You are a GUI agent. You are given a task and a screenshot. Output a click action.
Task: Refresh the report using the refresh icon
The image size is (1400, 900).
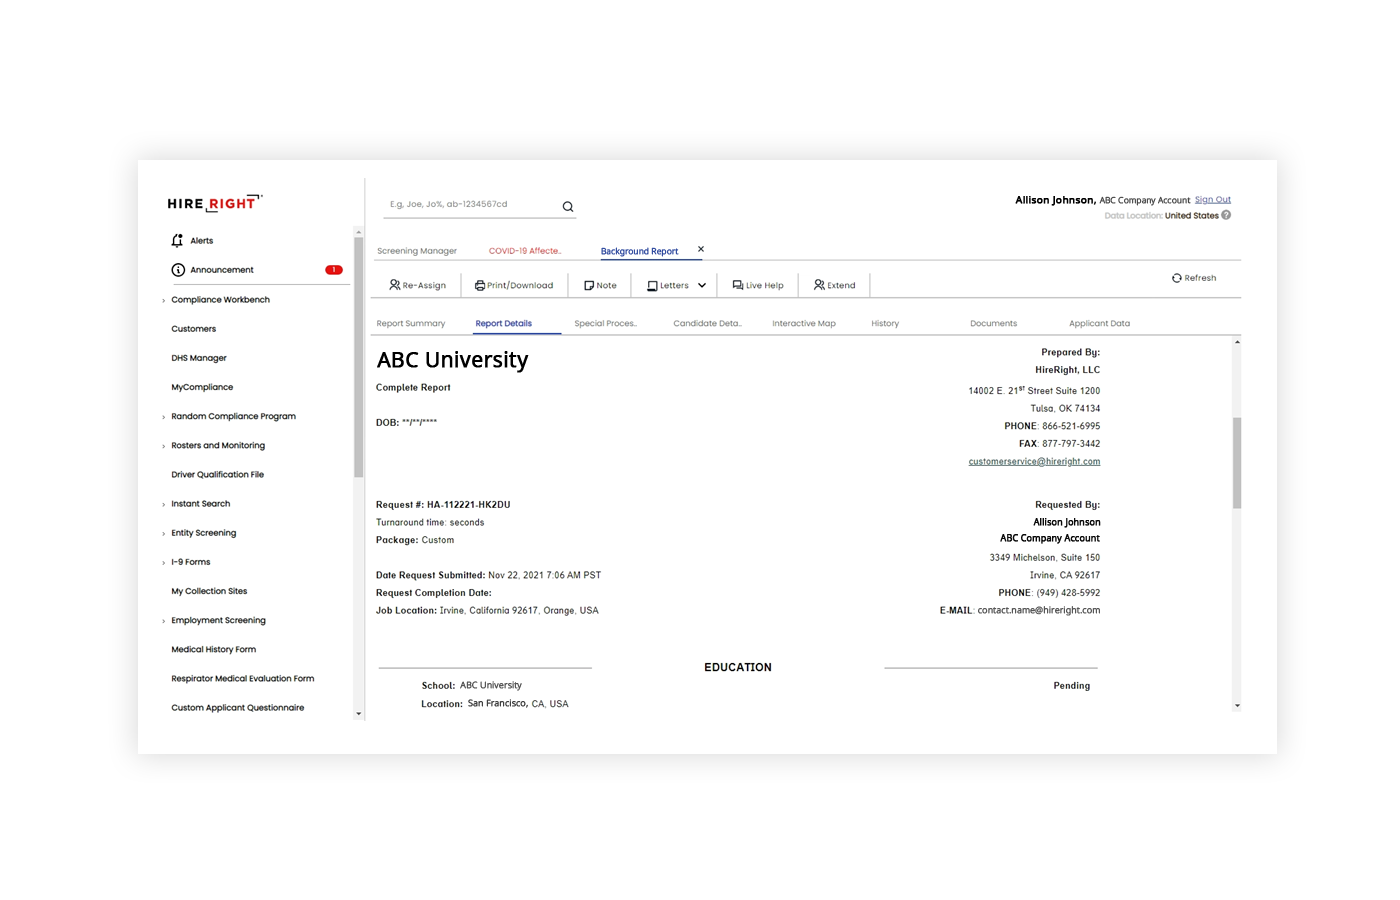[1175, 278]
